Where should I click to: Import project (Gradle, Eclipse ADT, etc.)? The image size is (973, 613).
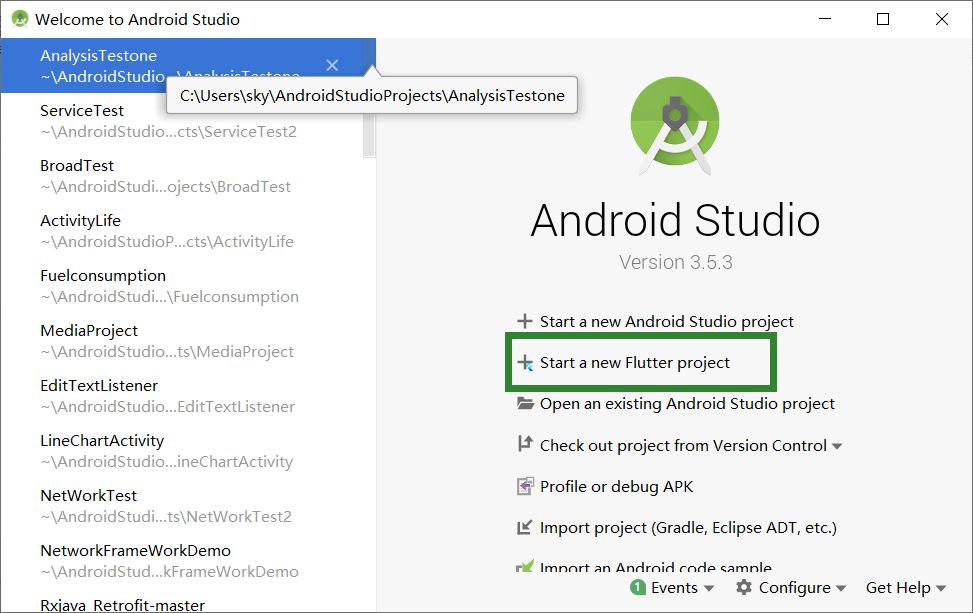688,528
